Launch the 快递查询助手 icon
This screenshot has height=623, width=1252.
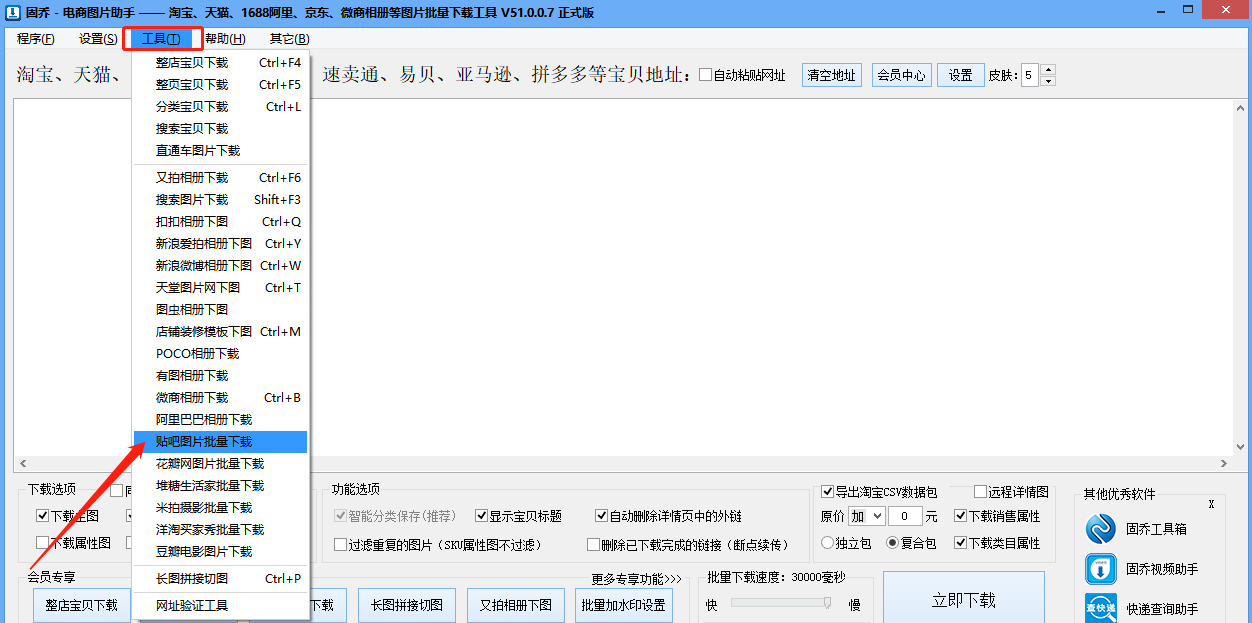tap(1101, 608)
